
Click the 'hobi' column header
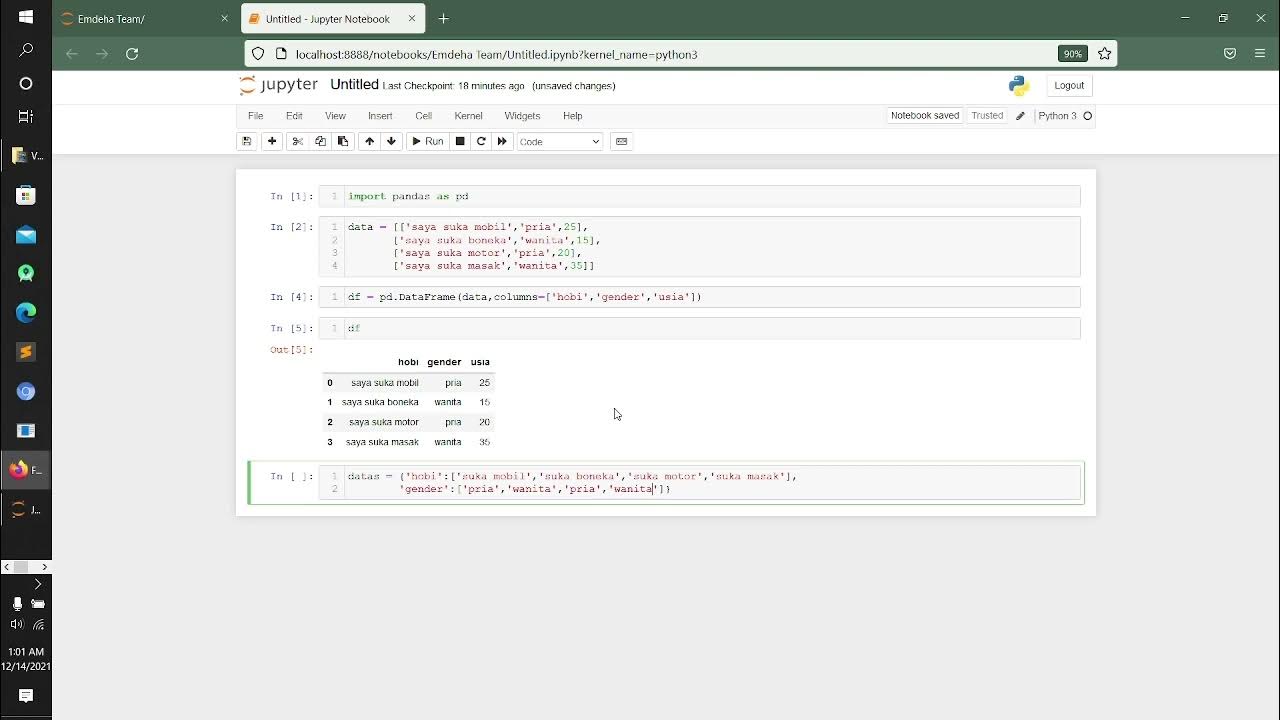coord(408,362)
